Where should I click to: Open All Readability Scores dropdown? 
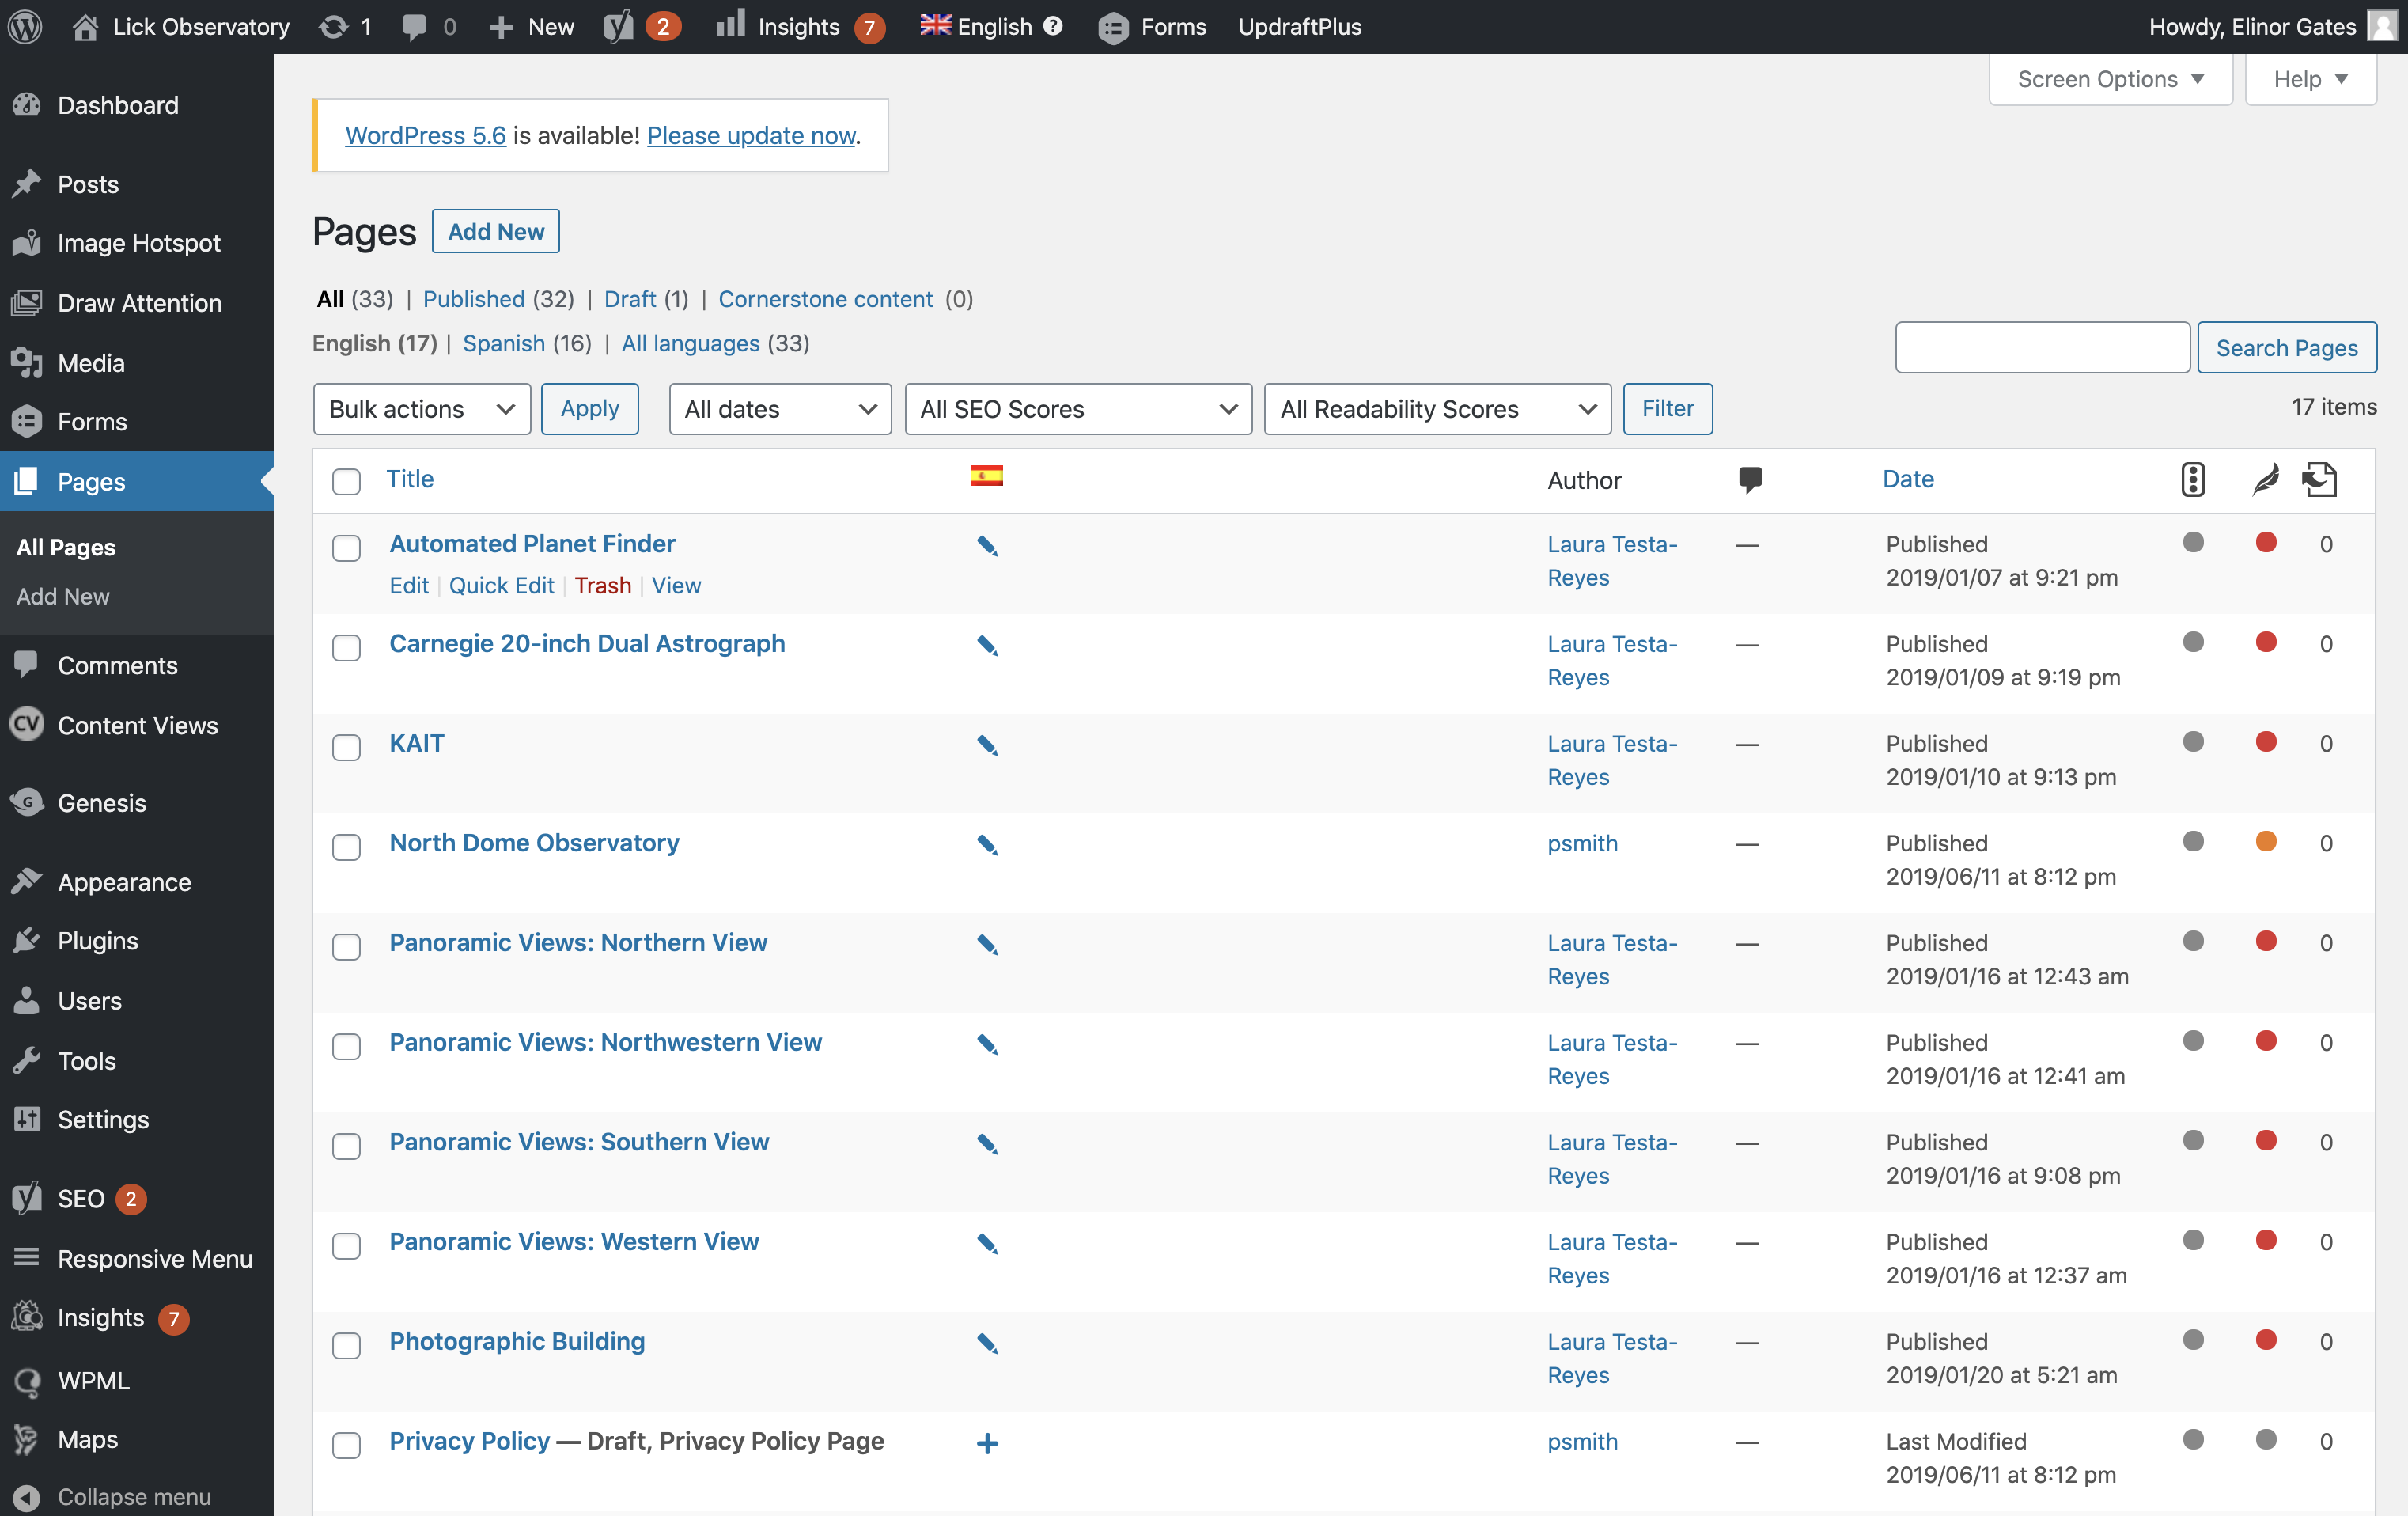(1437, 409)
